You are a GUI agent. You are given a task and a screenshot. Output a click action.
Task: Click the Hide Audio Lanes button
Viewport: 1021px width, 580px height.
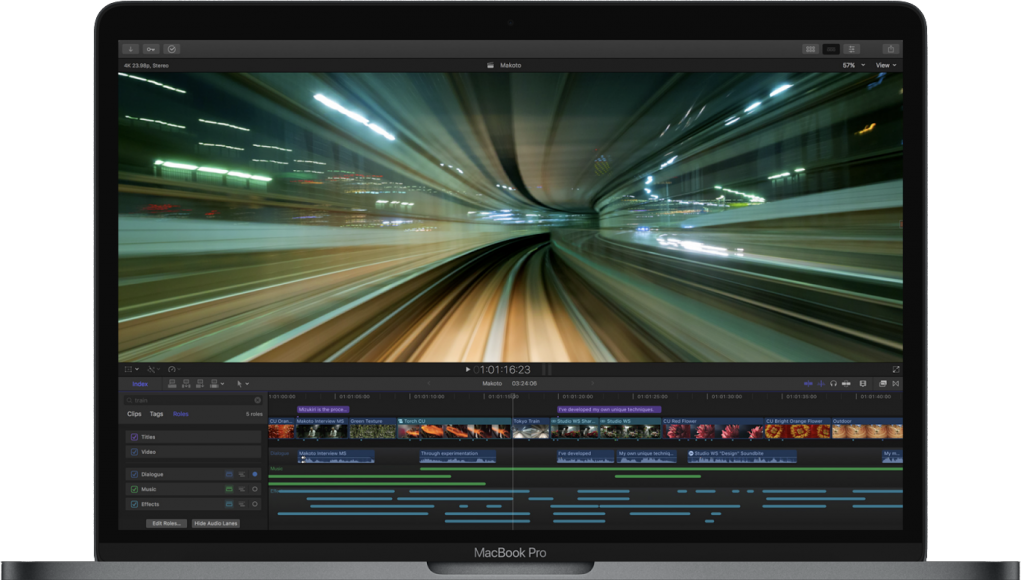(x=216, y=523)
